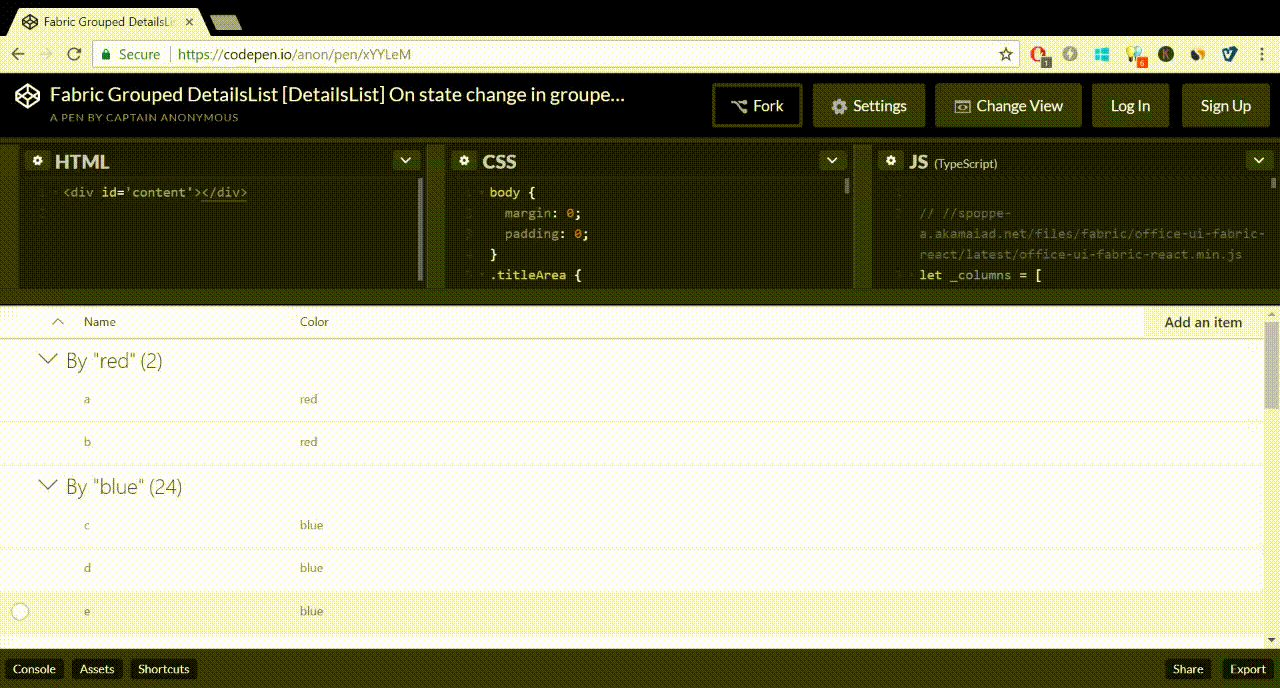
Task: Click the Add an item link
Action: 1203,322
